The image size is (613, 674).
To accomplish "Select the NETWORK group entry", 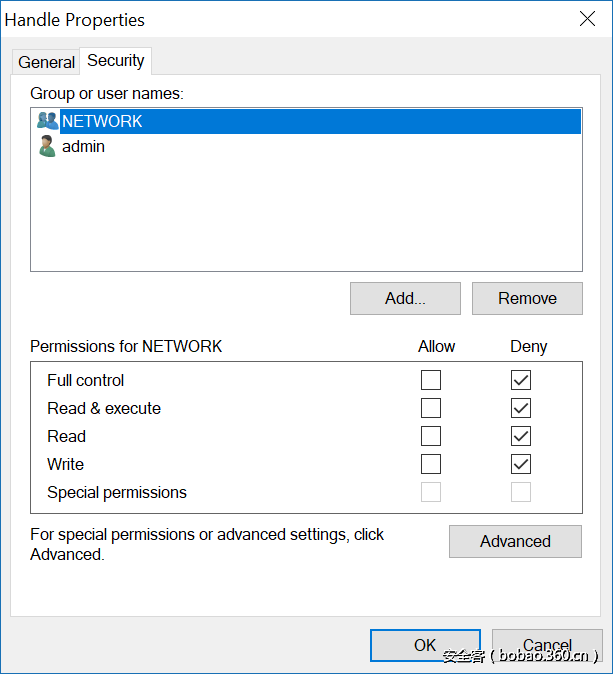I will (103, 121).
